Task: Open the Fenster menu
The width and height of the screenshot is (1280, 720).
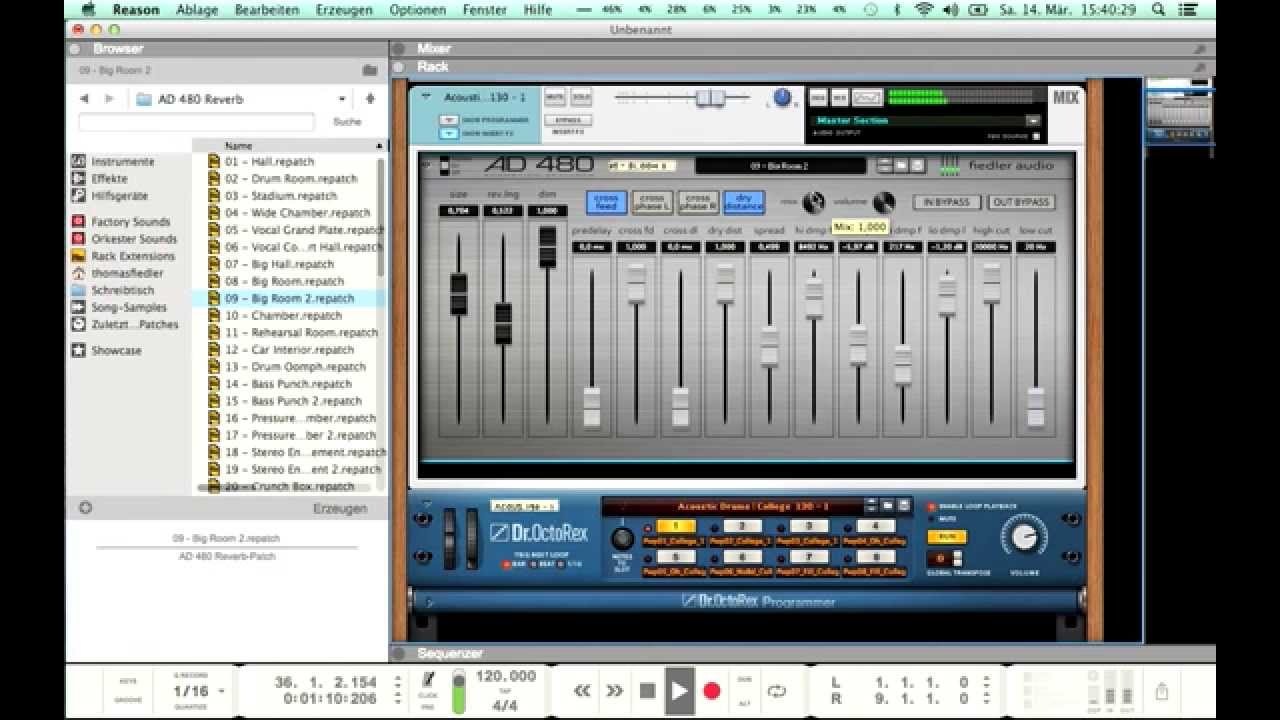Action: (x=485, y=9)
